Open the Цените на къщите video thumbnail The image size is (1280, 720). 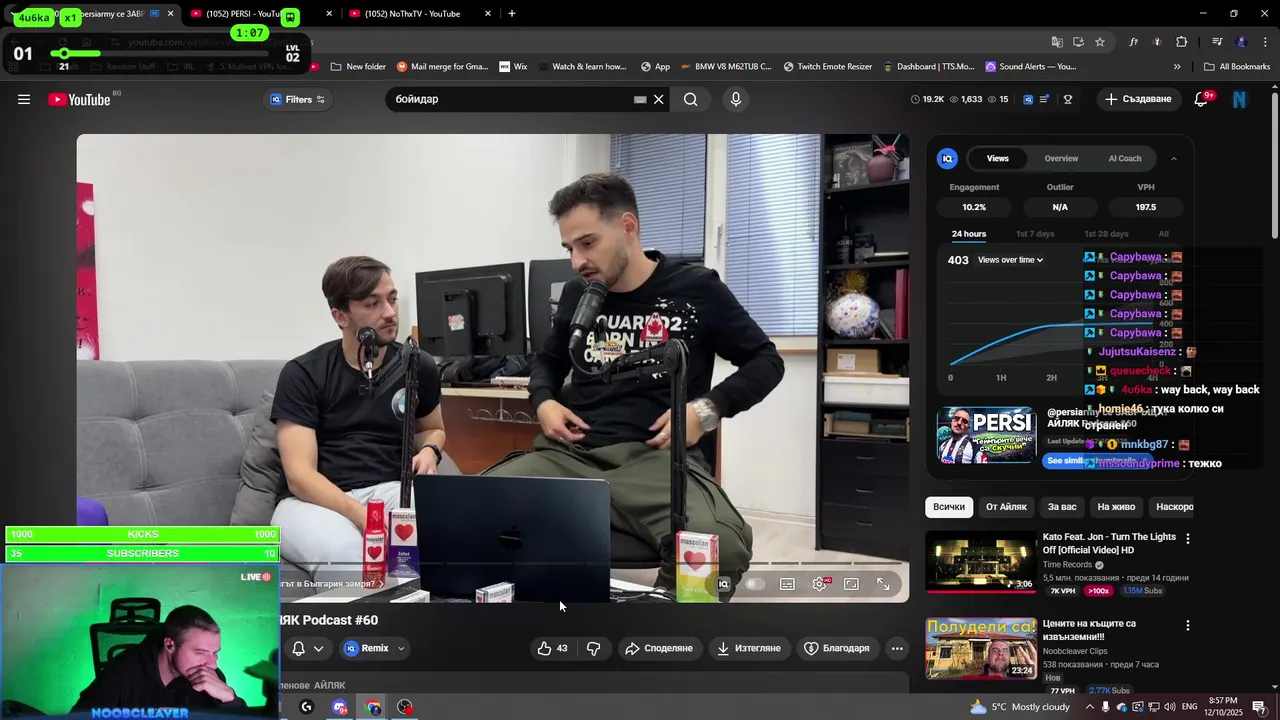[x=980, y=648]
